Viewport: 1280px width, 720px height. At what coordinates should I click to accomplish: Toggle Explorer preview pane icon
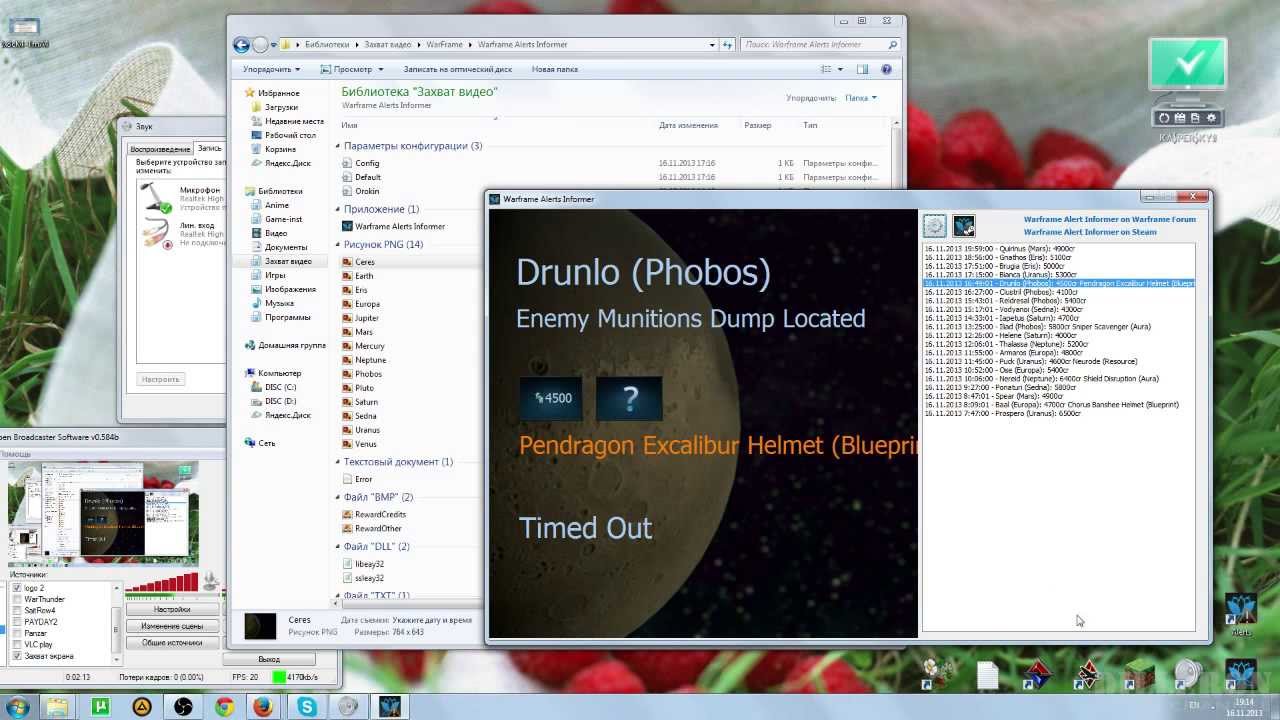tap(863, 69)
